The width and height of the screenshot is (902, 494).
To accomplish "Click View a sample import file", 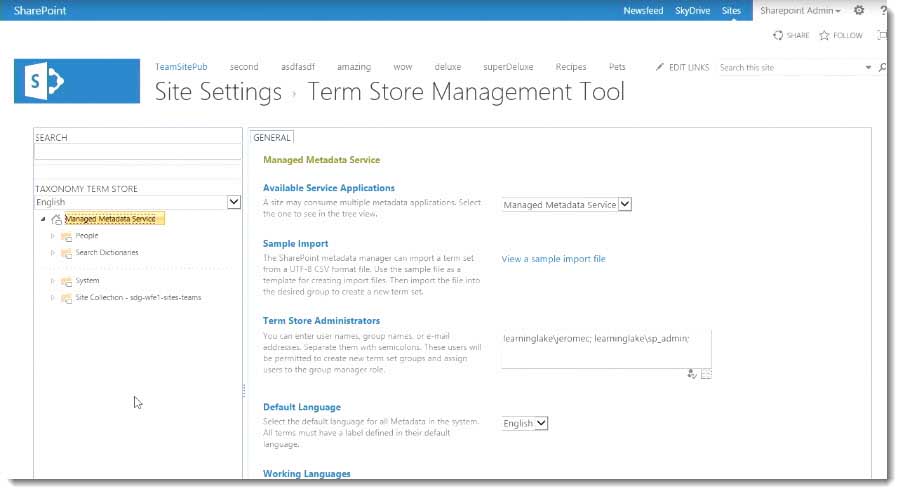I will tap(553, 259).
